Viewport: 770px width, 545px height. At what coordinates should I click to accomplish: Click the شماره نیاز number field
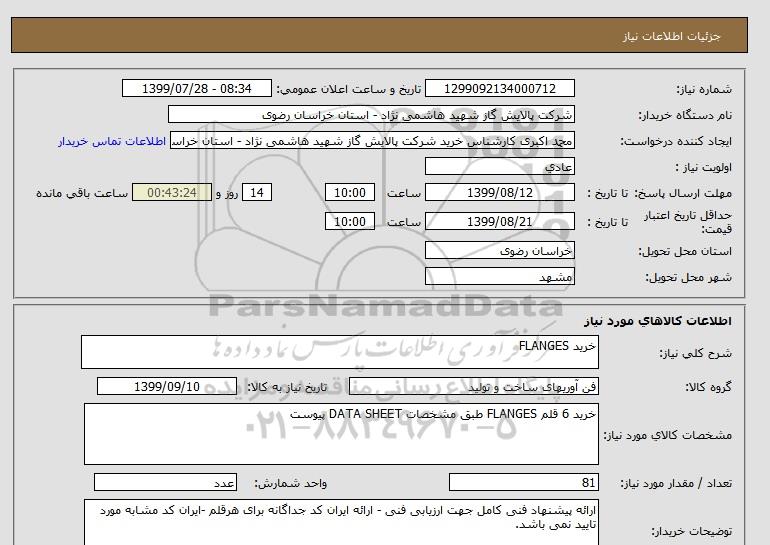coord(499,88)
